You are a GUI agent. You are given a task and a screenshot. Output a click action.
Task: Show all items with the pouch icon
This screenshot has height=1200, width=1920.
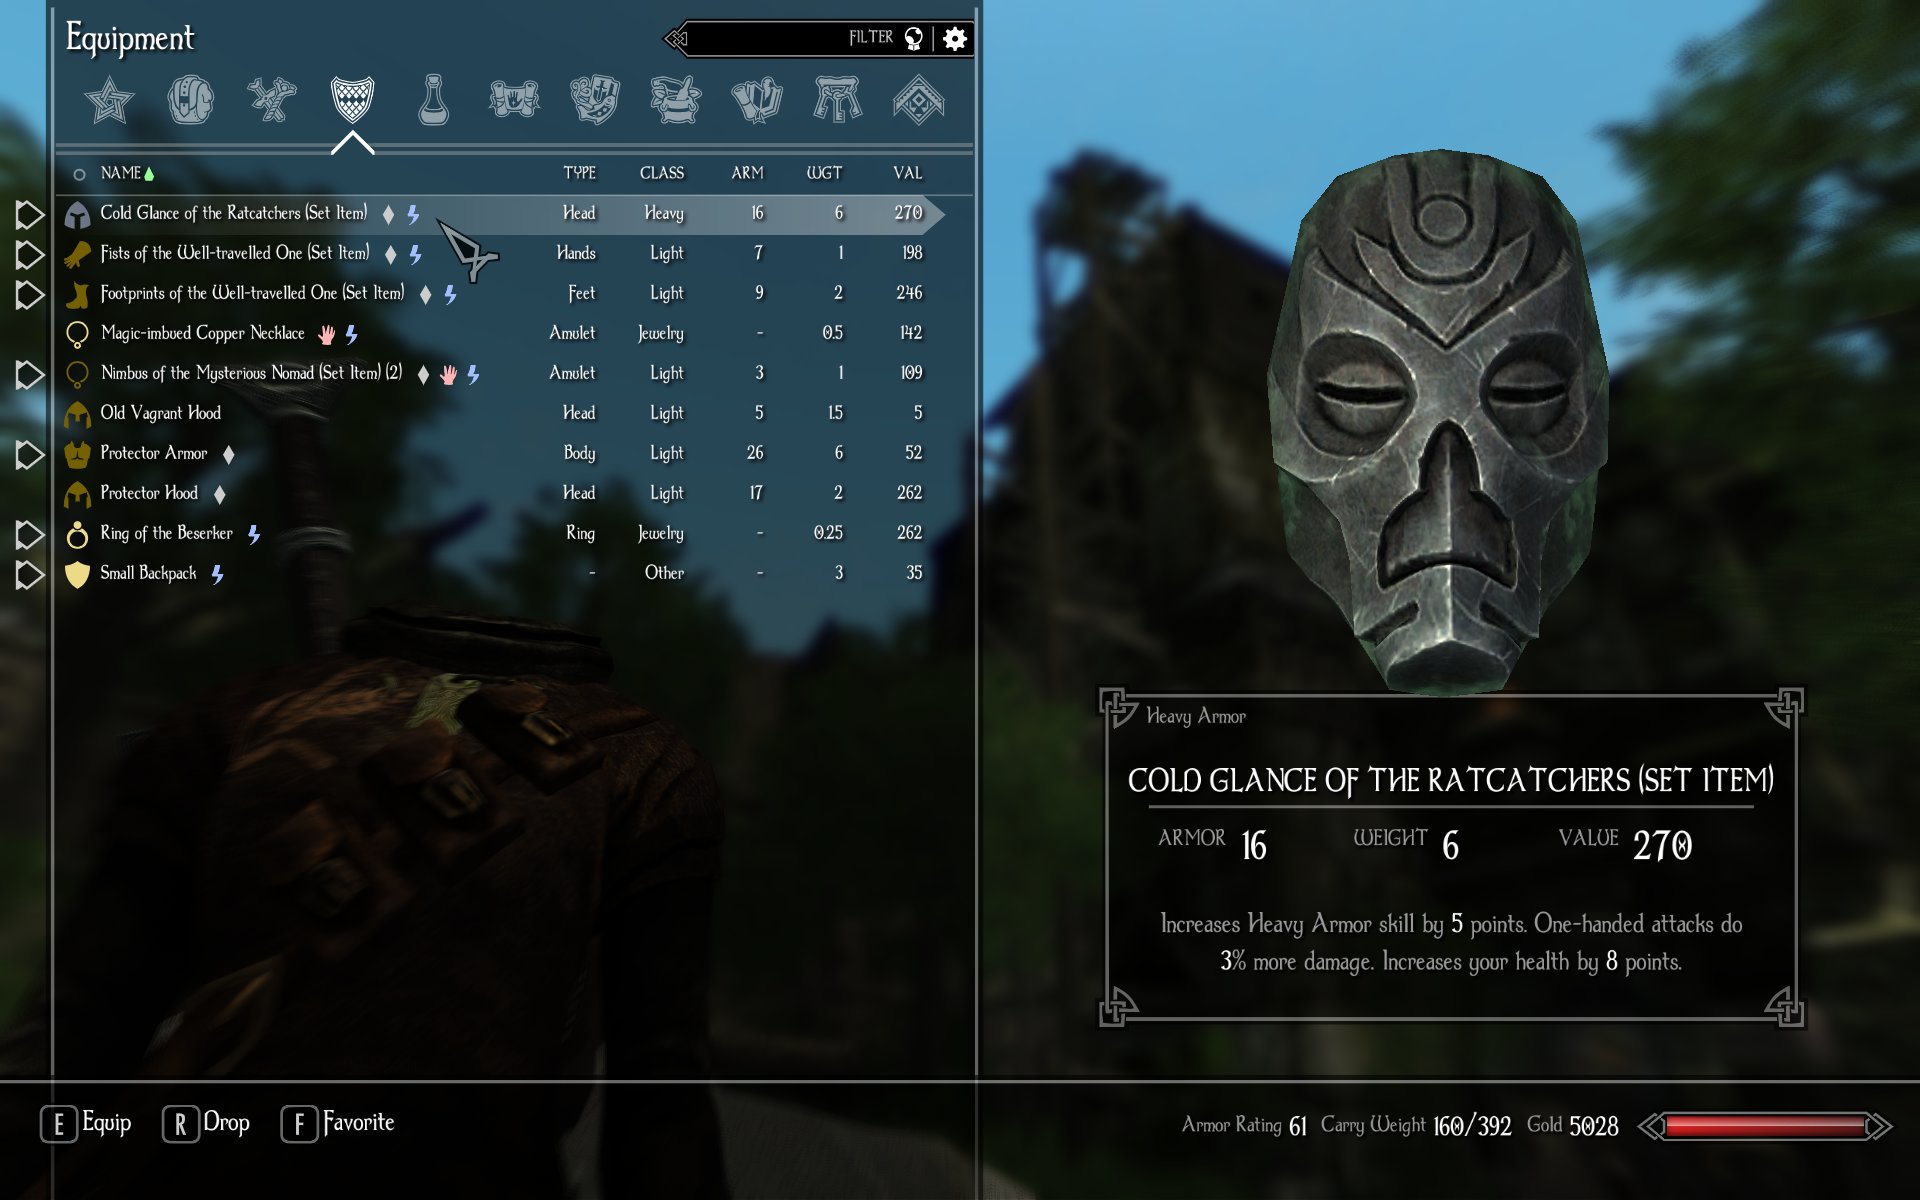pos(190,100)
